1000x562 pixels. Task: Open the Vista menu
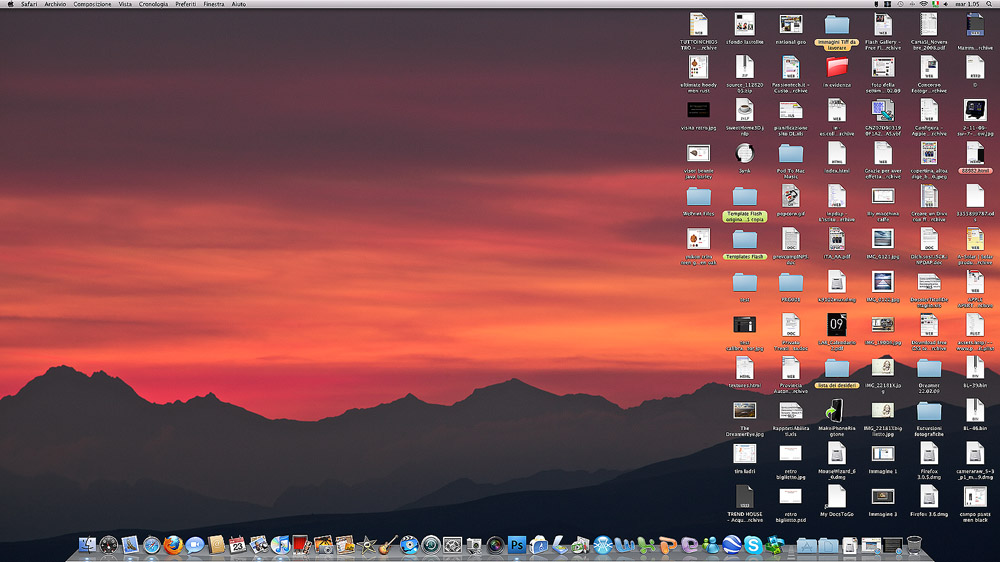click(x=125, y=4)
